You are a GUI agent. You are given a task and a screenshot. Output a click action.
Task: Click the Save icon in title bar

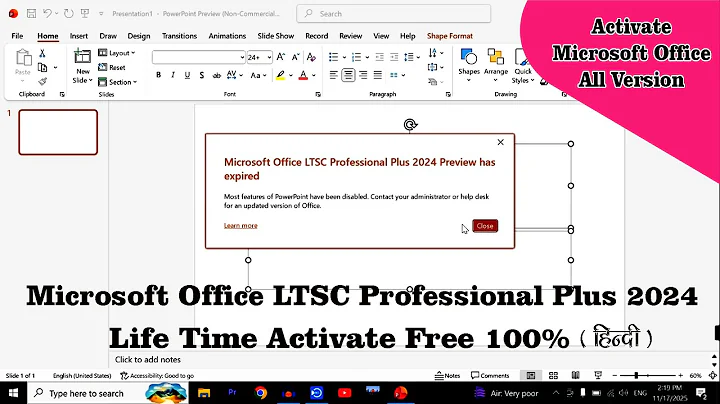point(31,14)
